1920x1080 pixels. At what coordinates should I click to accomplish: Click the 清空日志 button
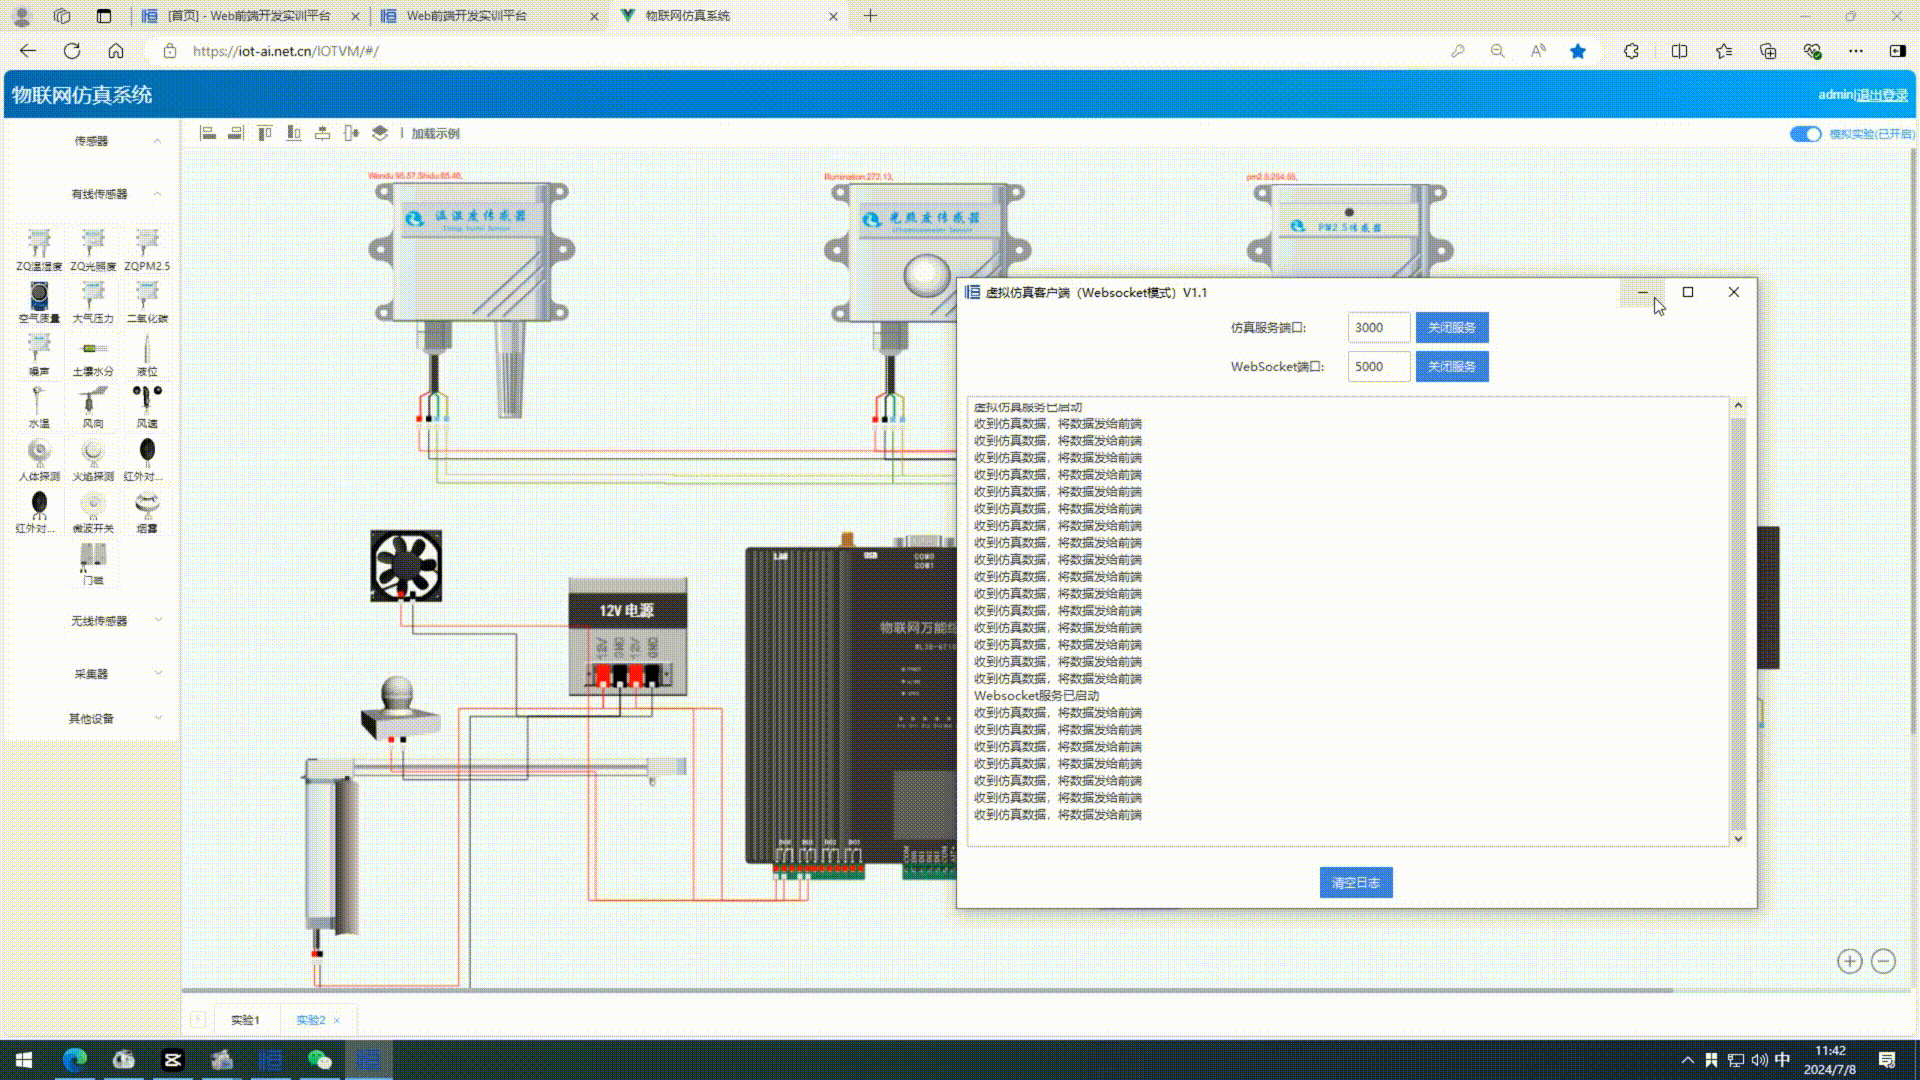point(1355,882)
